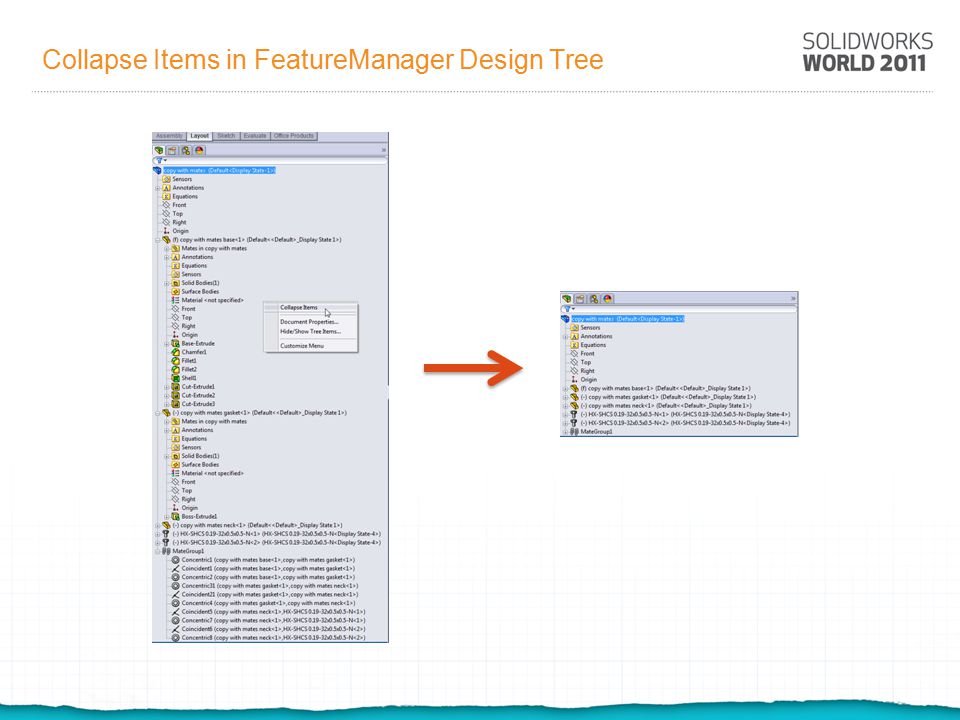This screenshot has height=720, width=960.
Task: Expand the Base-Extrude feature node
Action: point(167,344)
